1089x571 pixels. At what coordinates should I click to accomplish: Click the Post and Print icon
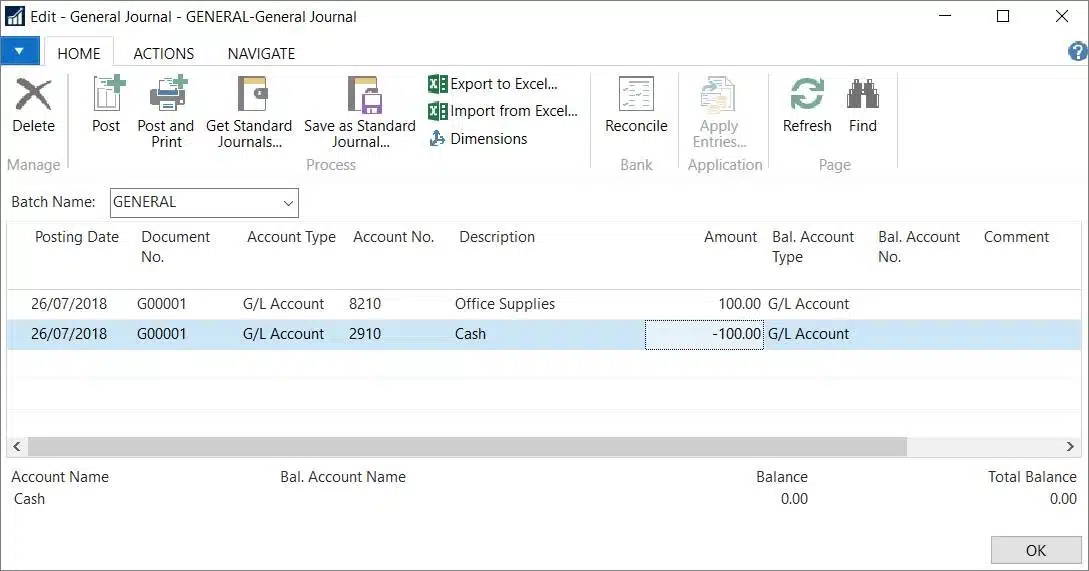[166, 97]
